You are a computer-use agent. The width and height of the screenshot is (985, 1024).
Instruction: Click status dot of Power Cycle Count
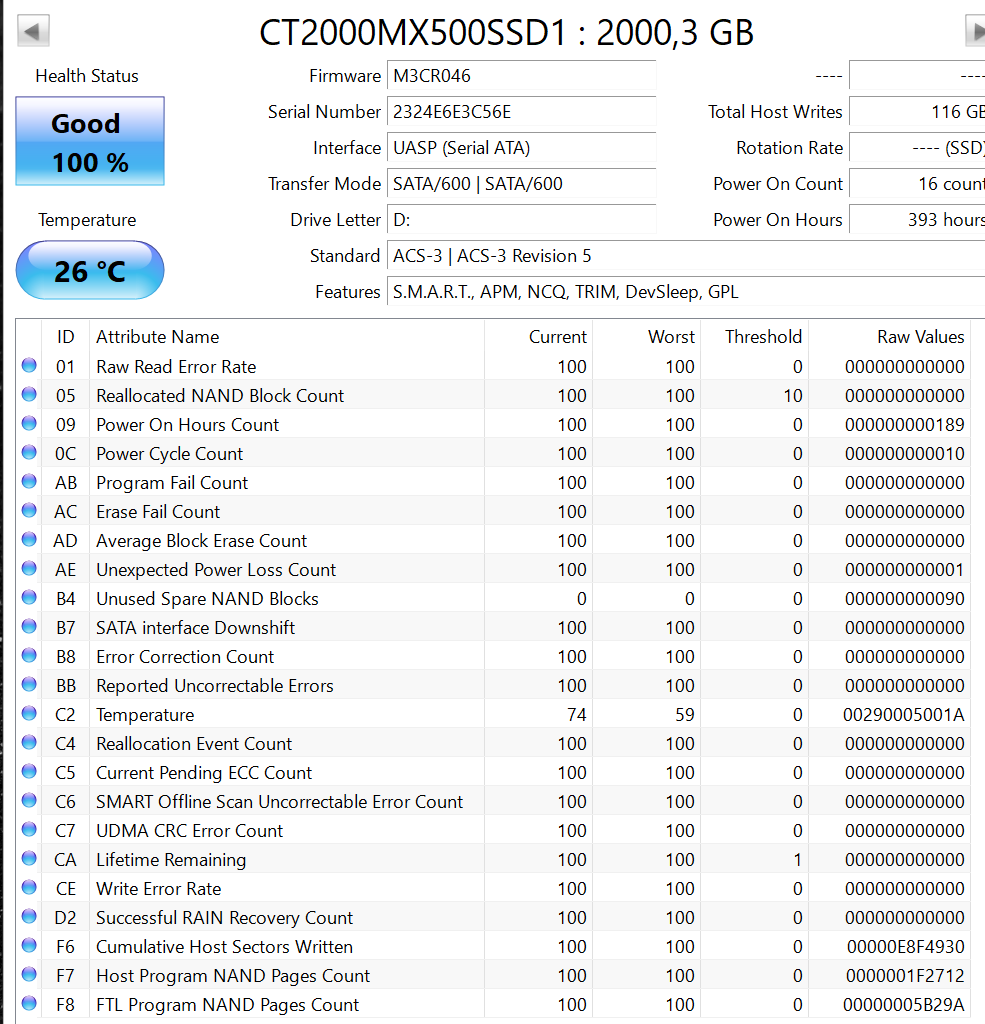(x=29, y=452)
